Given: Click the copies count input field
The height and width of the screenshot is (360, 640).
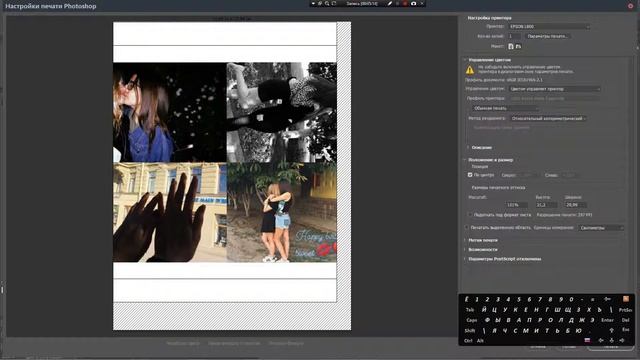Looking at the screenshot, I should (x=514, y=36).
